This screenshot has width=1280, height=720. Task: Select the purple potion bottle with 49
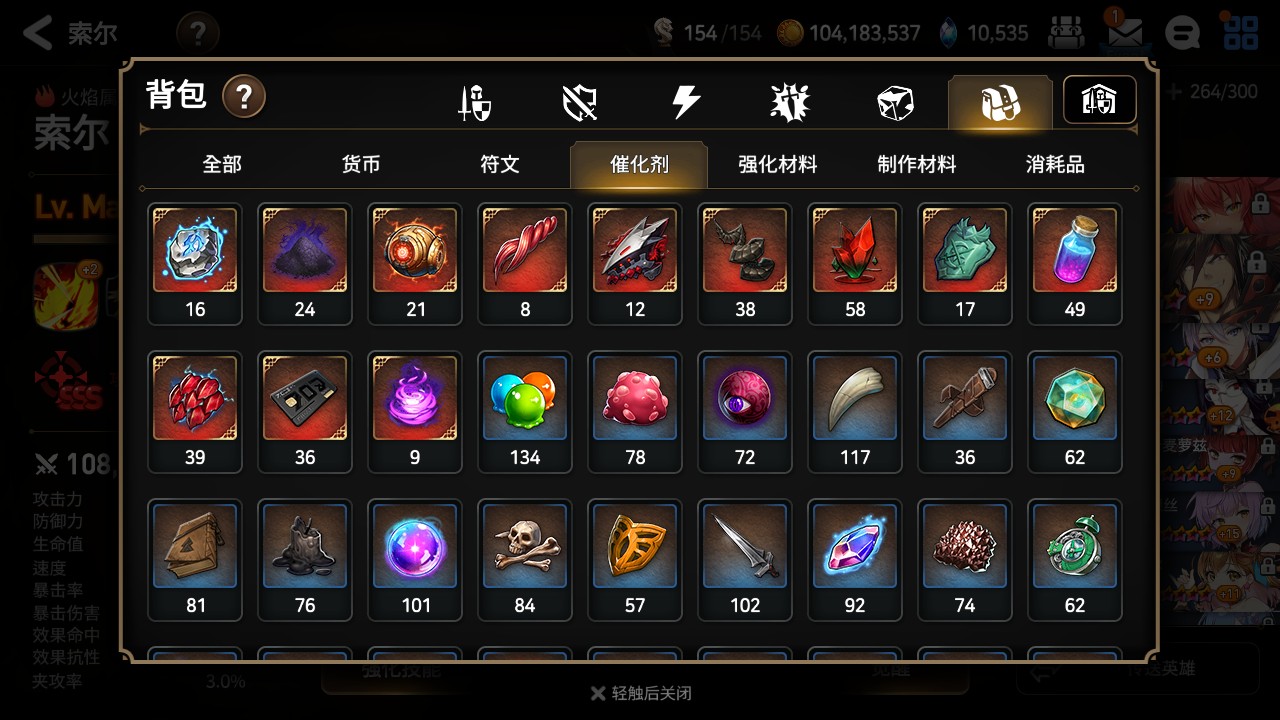click(1075, 264)
